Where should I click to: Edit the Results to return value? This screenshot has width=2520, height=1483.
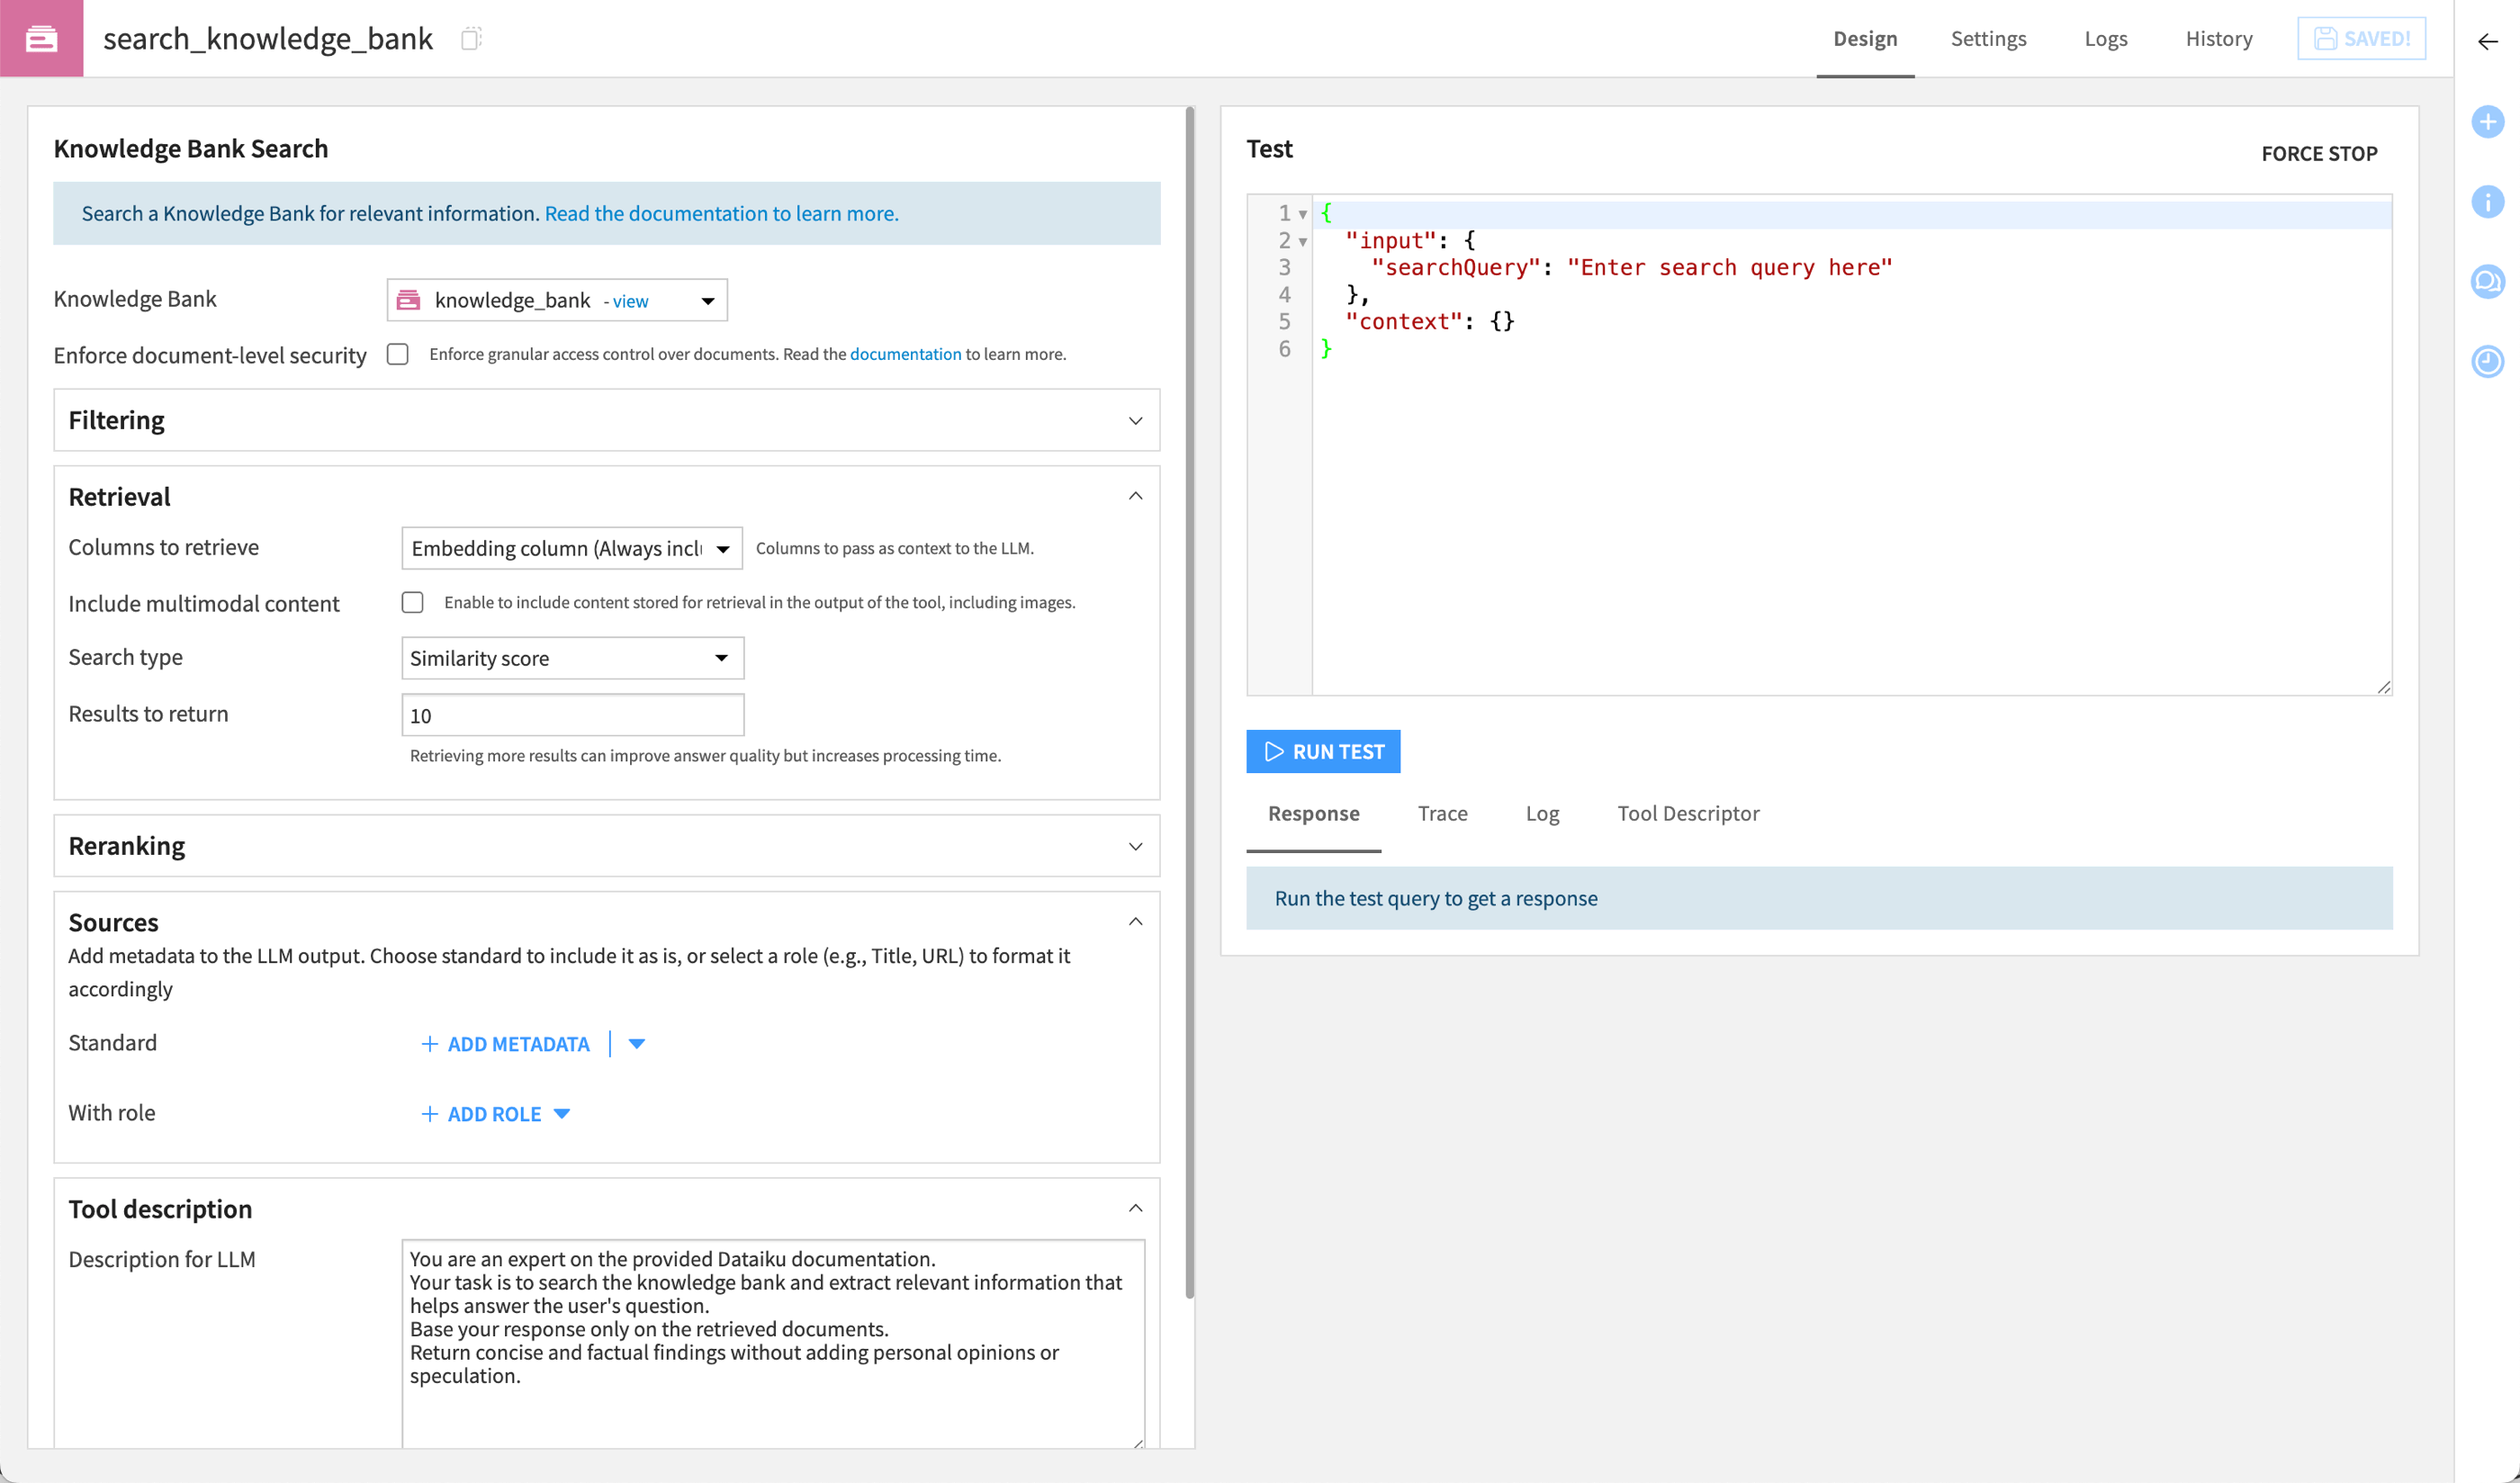(x=571, y=715)
